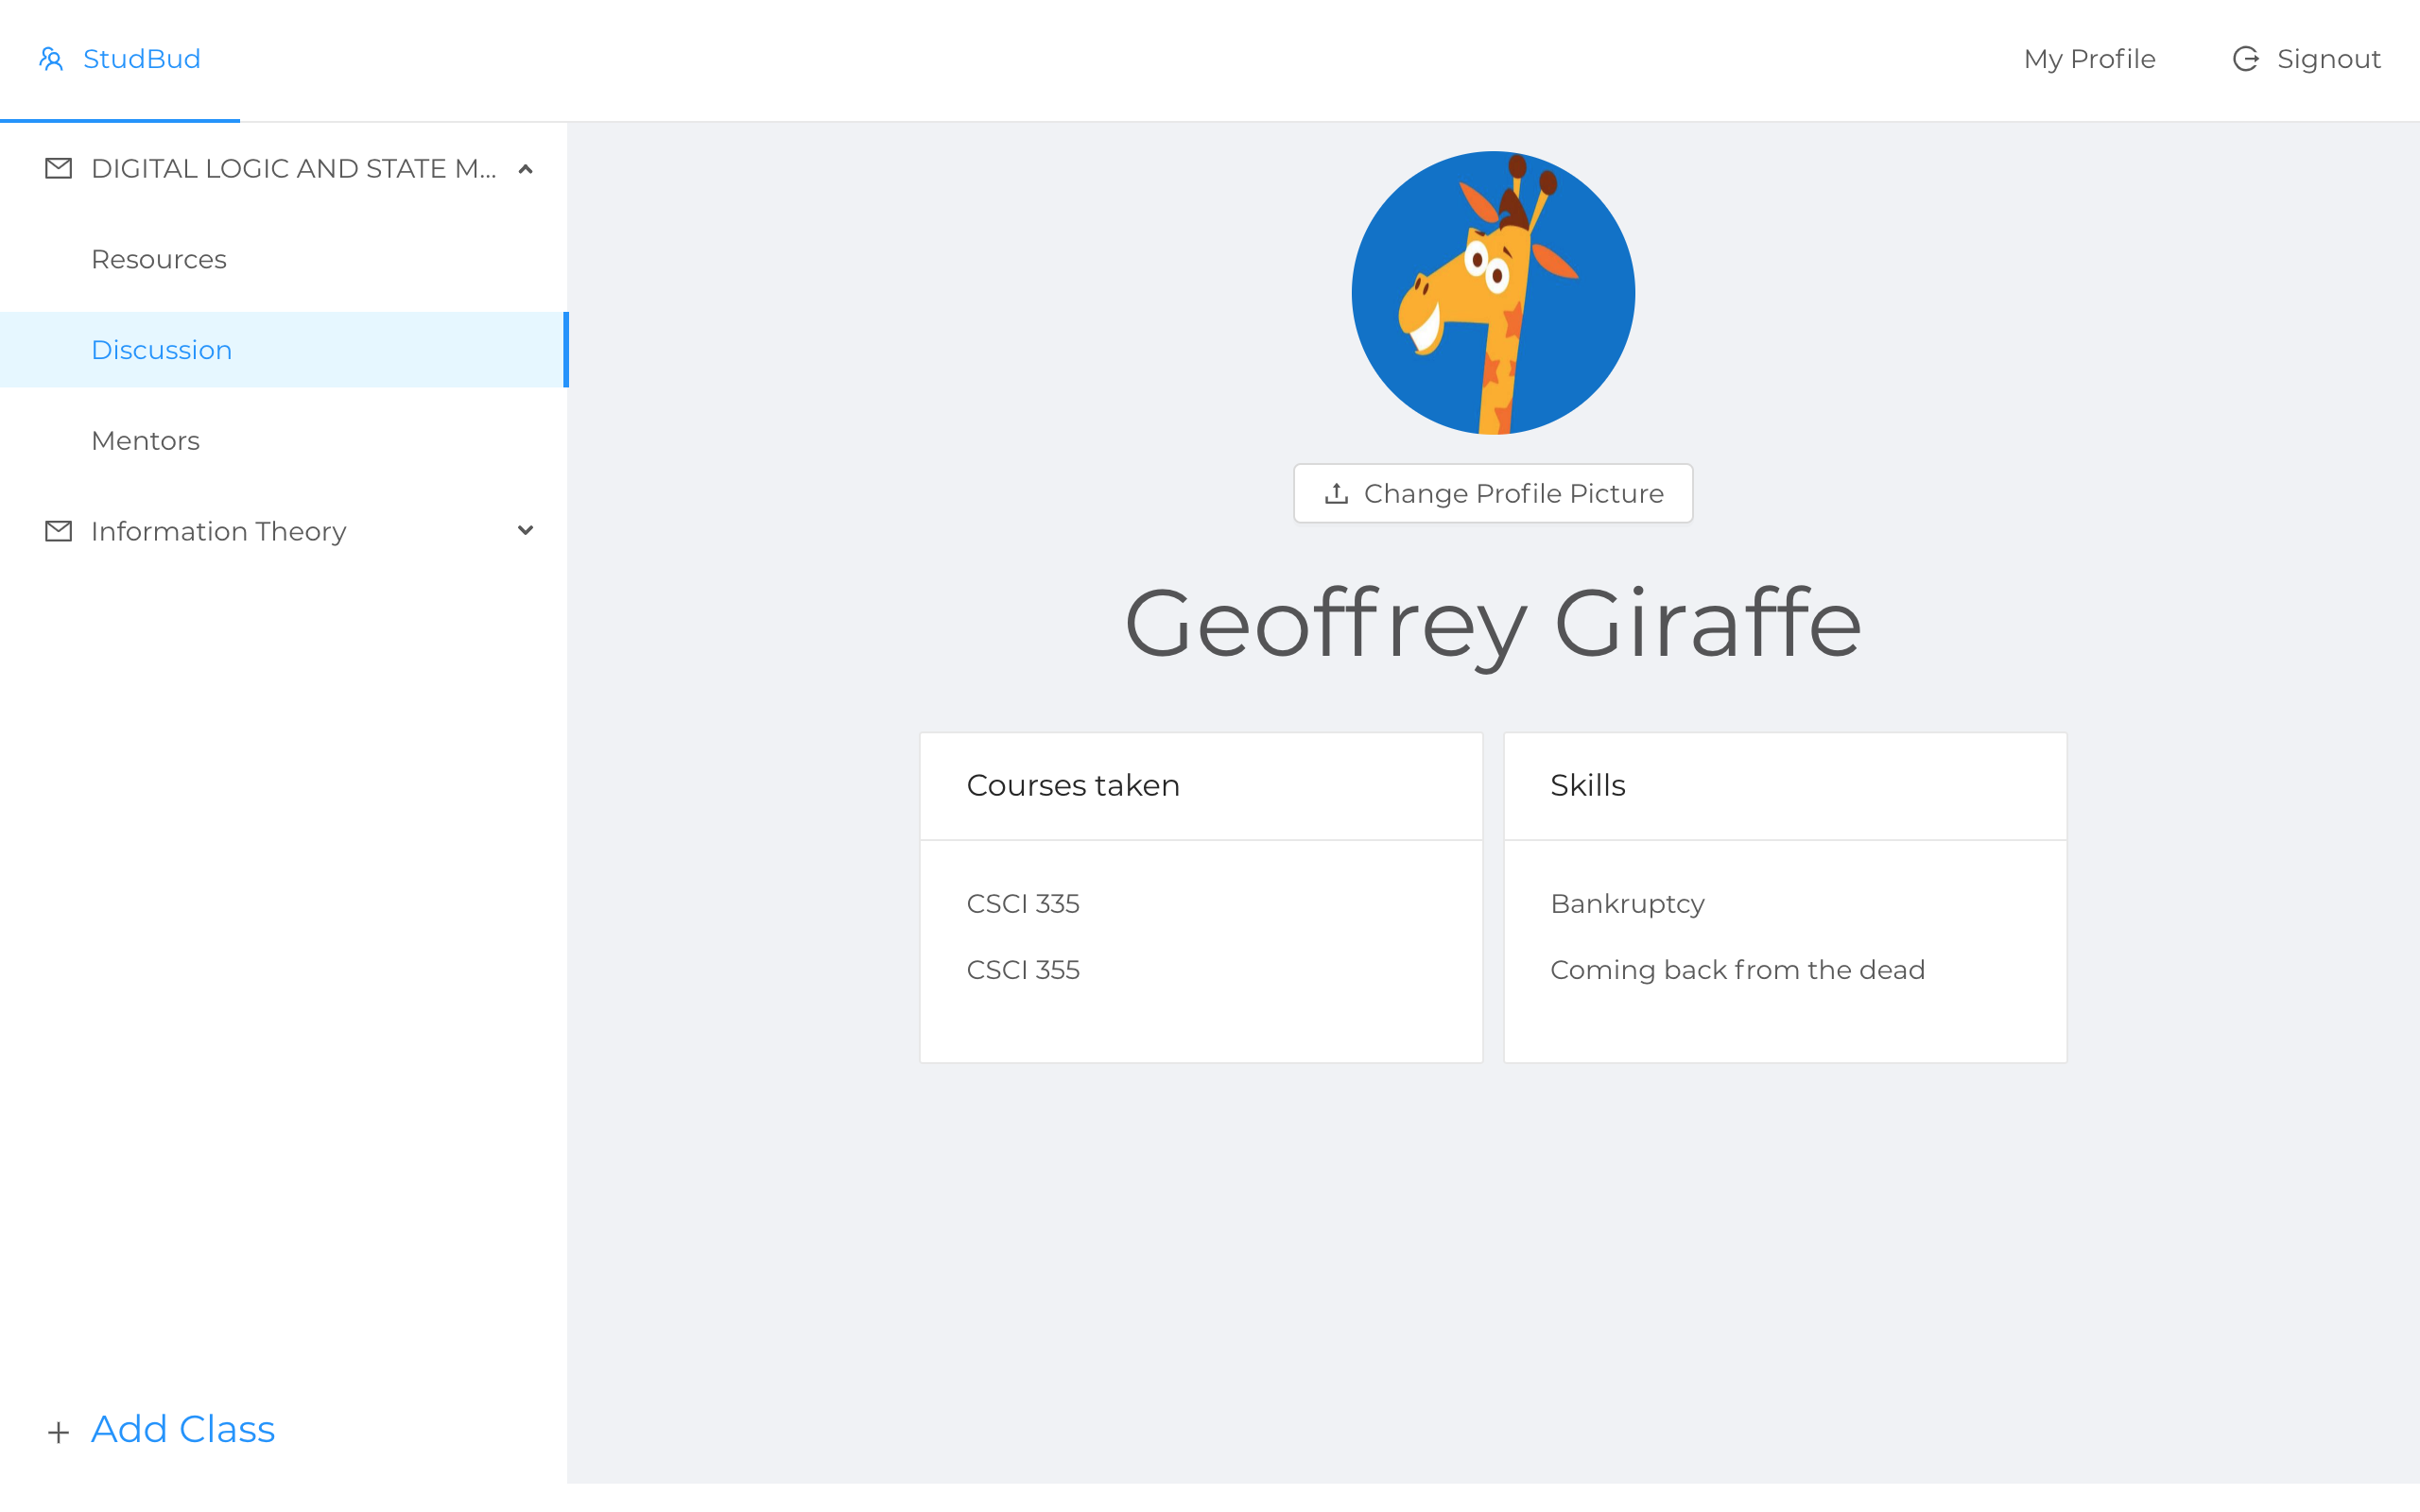Click the giraffe profile picture
The height and width of the screenshot is (1512, 2420).
(1493, 293)
